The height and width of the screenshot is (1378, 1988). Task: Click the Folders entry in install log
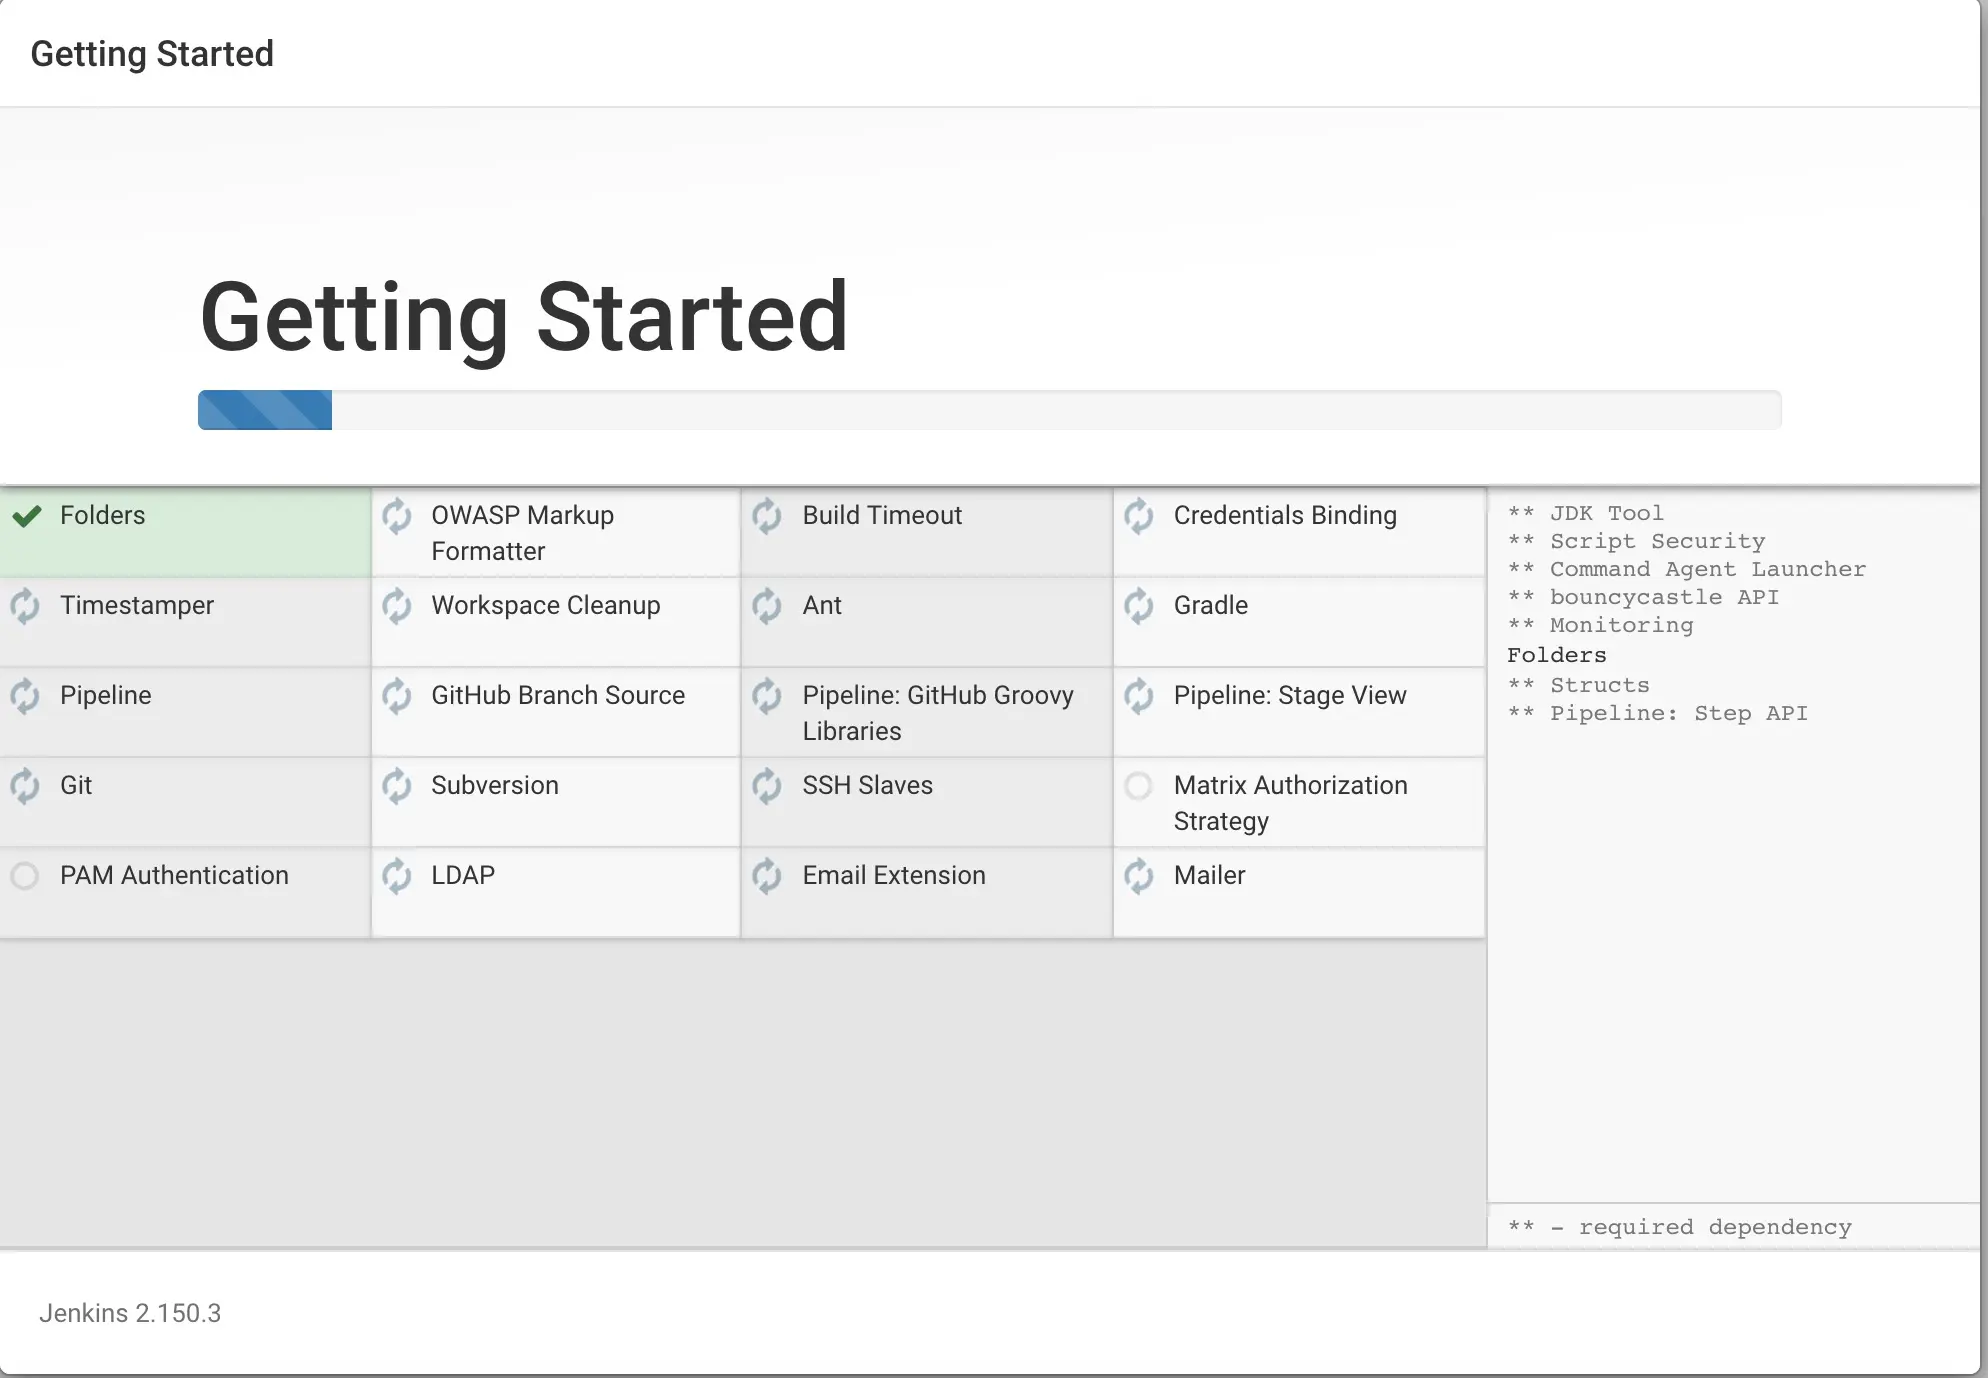click(1556, 656)
